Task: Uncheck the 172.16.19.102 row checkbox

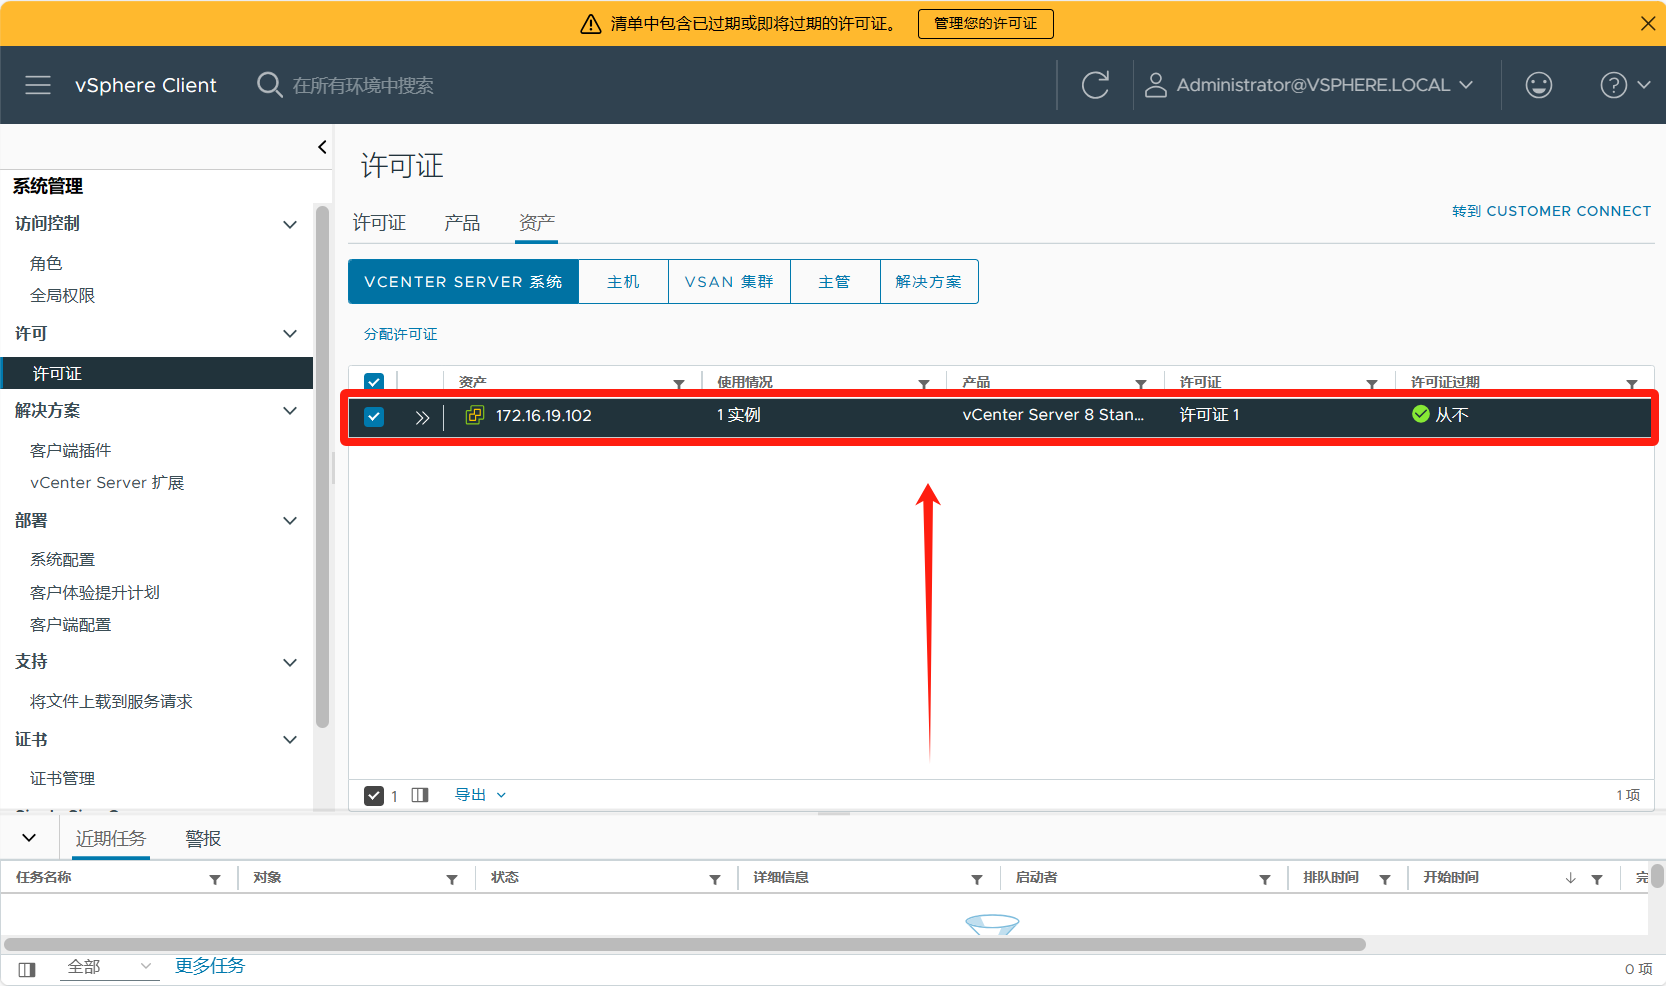Action: 374,417
